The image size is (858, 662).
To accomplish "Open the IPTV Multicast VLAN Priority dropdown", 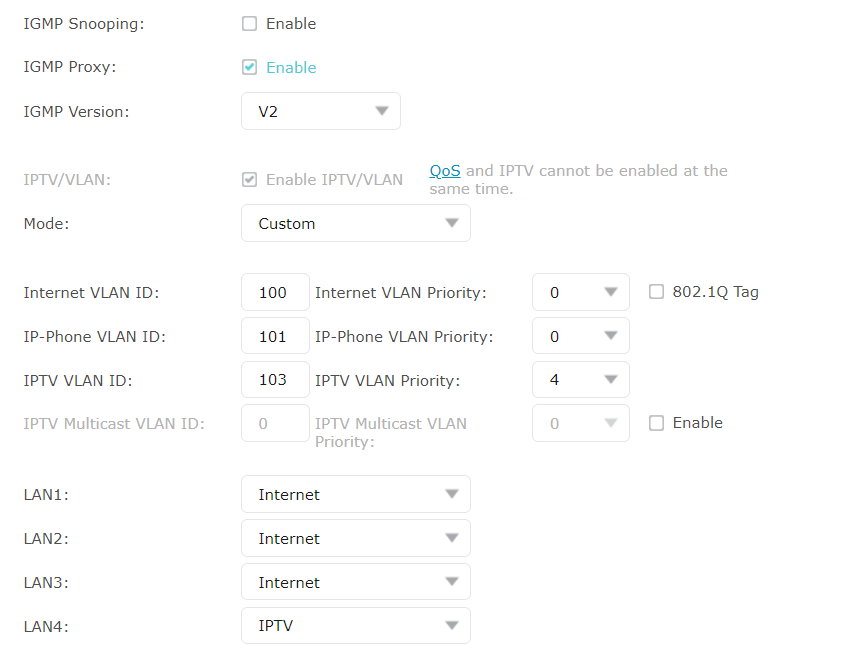I will (581, 423).
